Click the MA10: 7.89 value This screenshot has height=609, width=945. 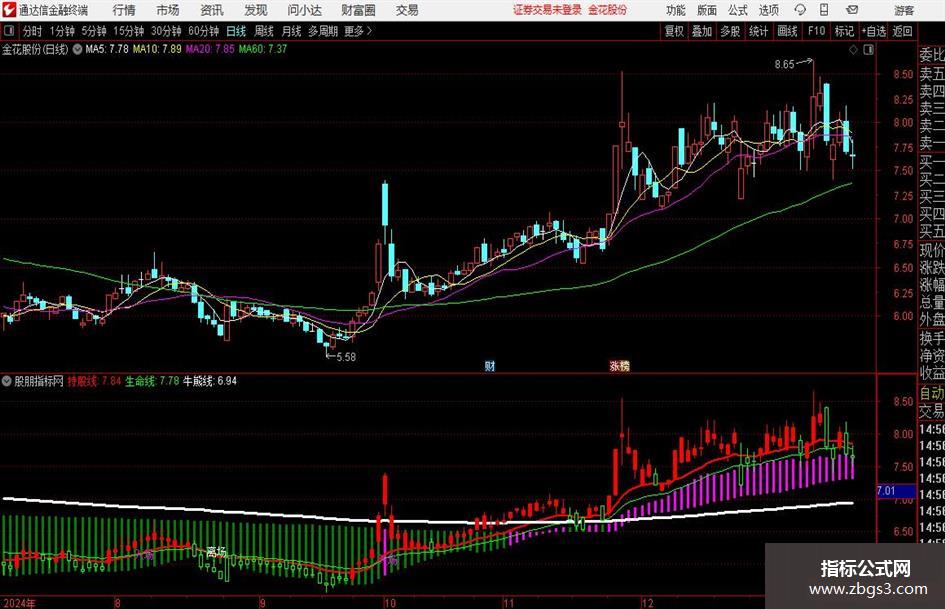point(157,49)
